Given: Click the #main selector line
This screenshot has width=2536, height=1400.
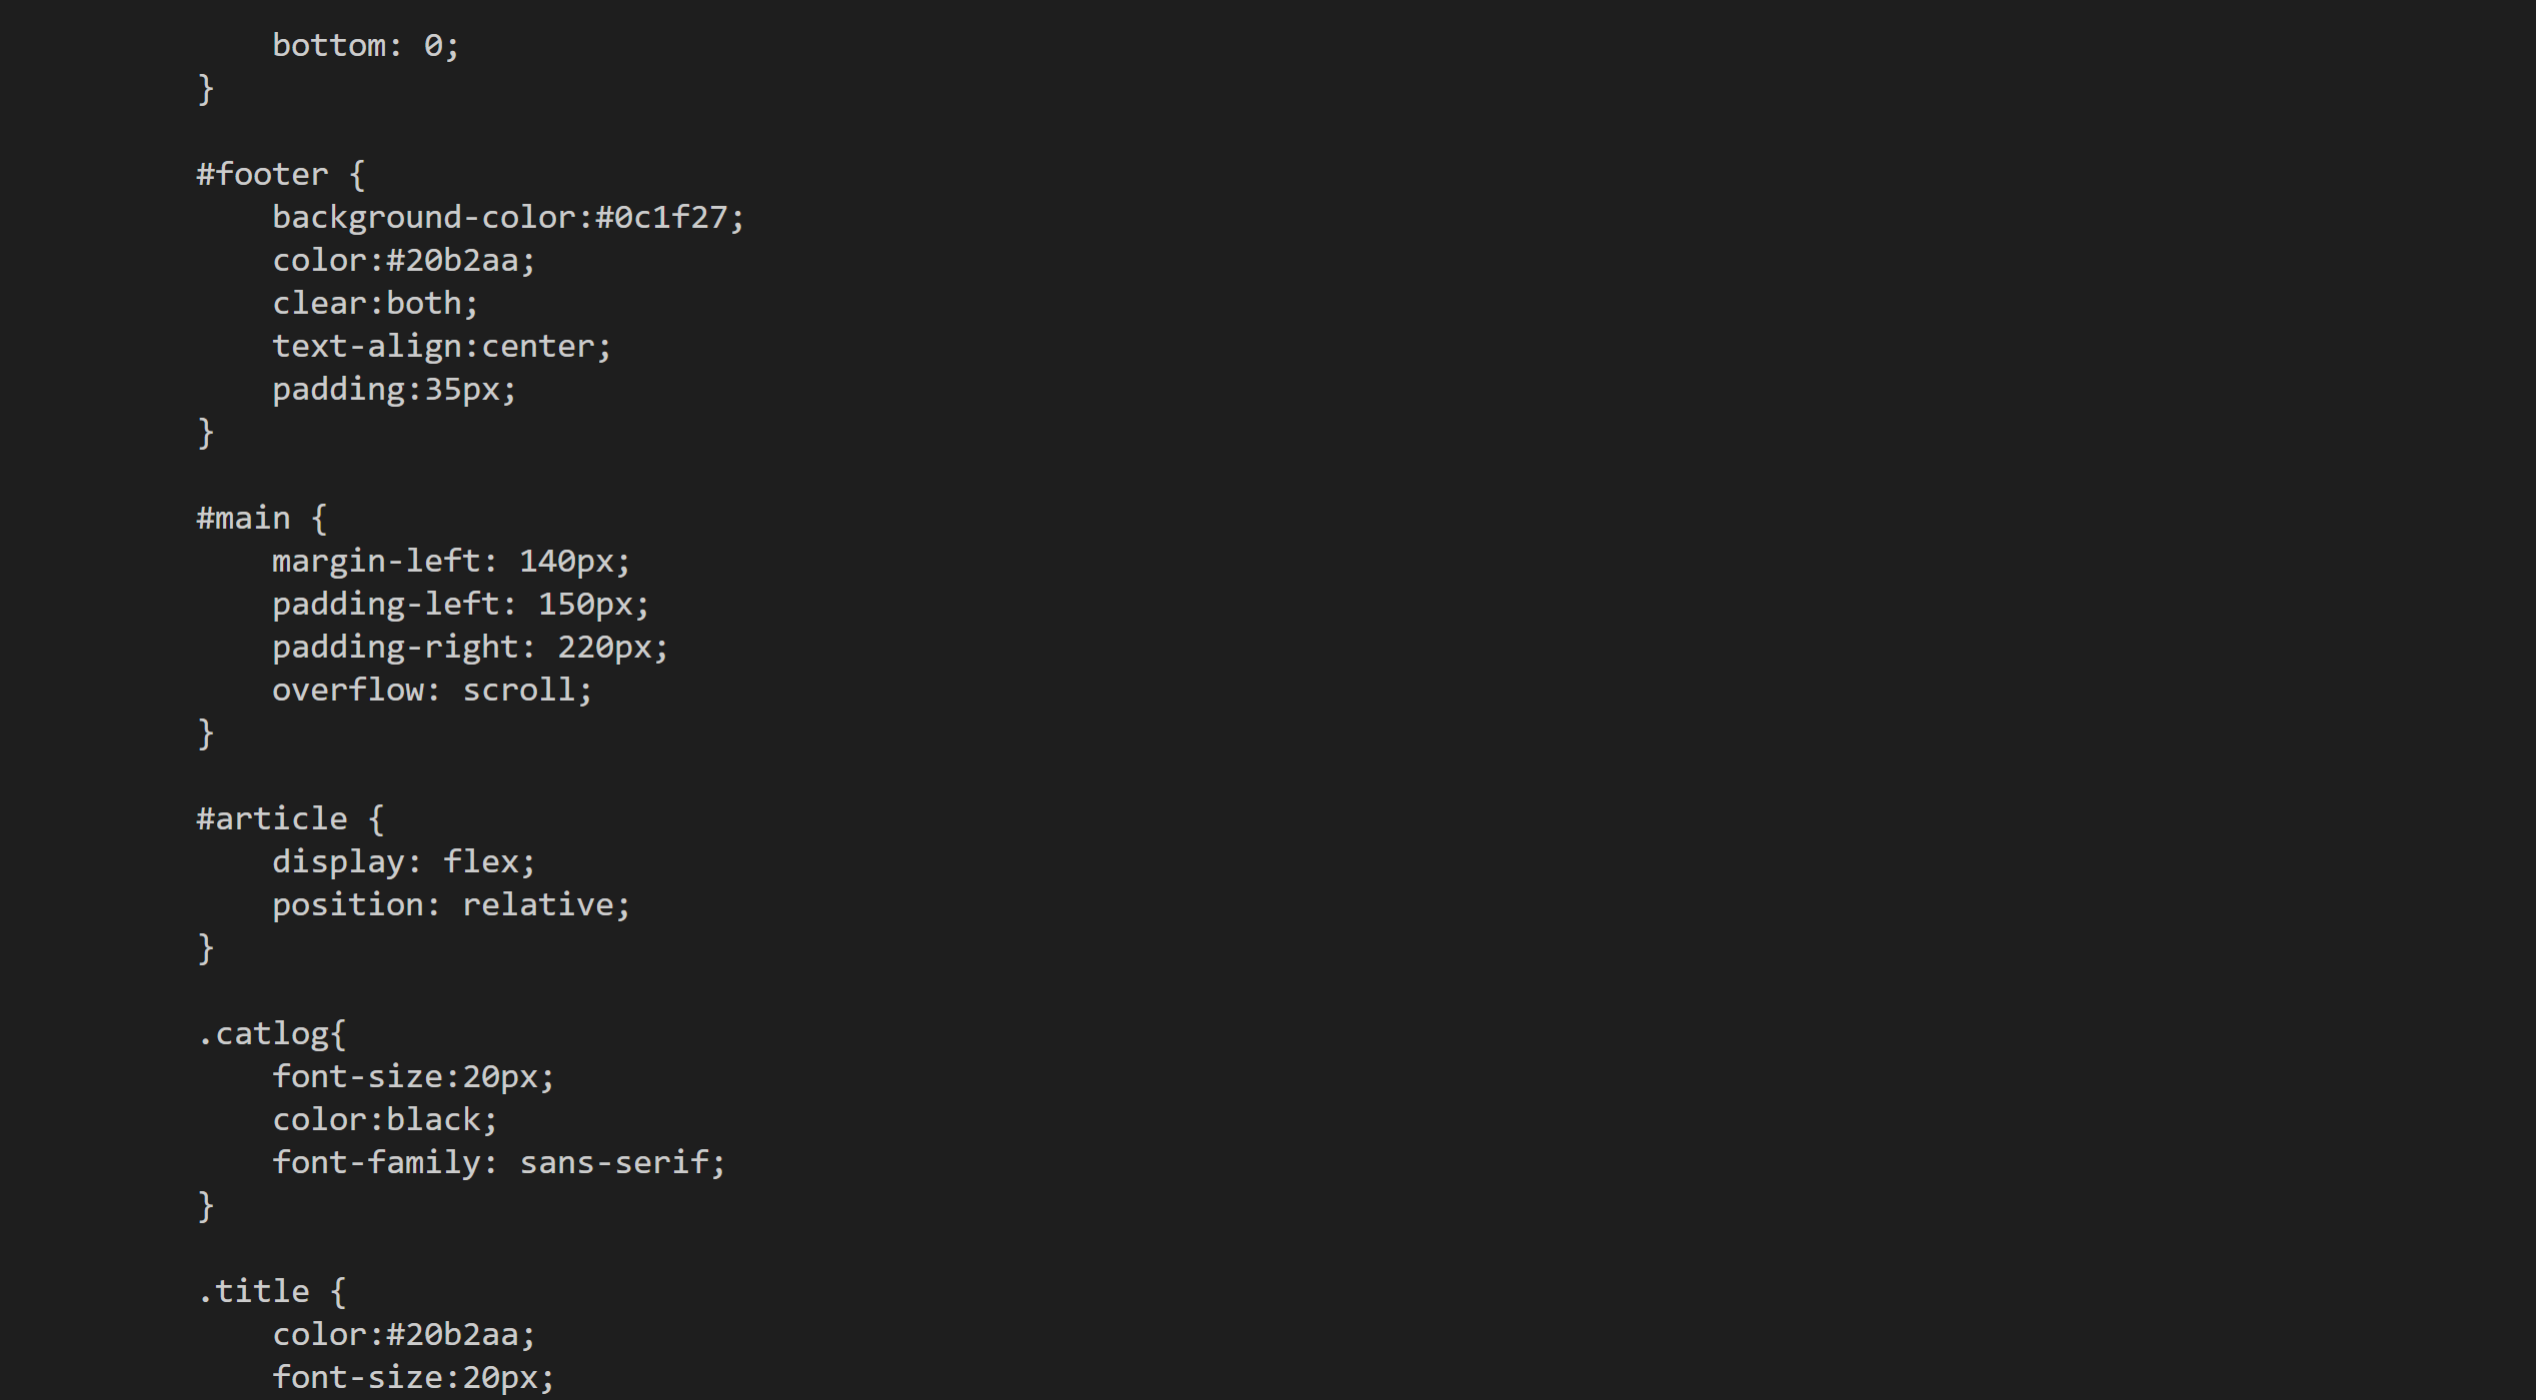Looking at the screenshot, I should click(262, 519).
